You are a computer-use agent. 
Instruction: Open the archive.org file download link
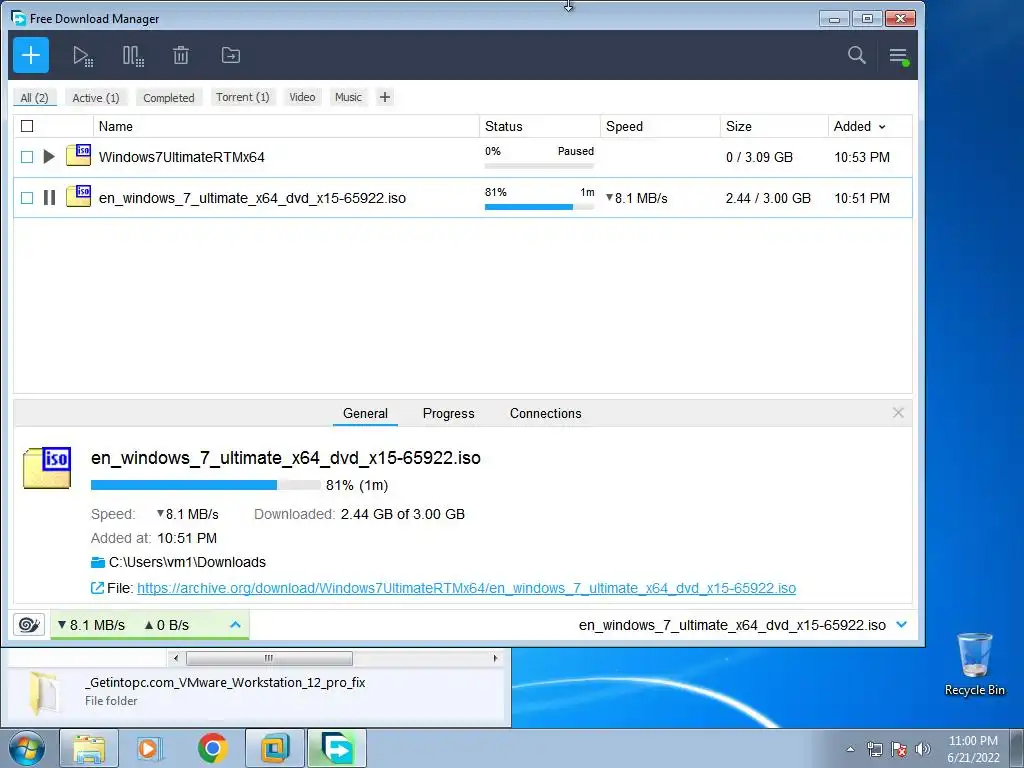point(466,588)
